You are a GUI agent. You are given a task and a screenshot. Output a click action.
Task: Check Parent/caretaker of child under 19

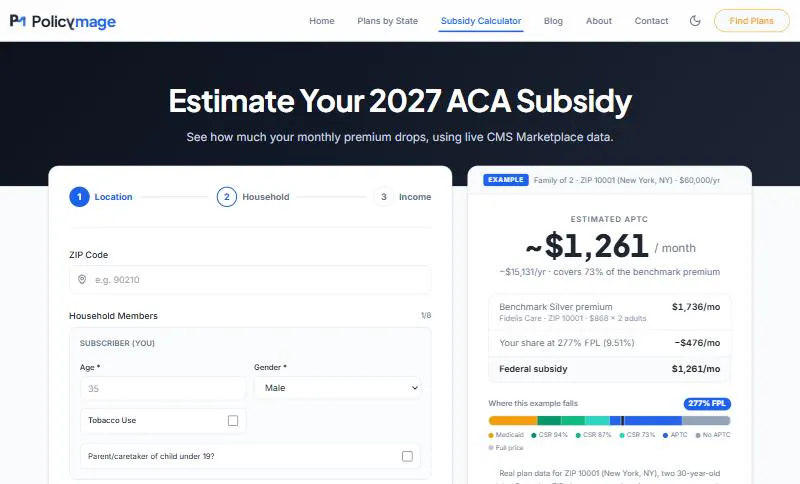(407, 456)
